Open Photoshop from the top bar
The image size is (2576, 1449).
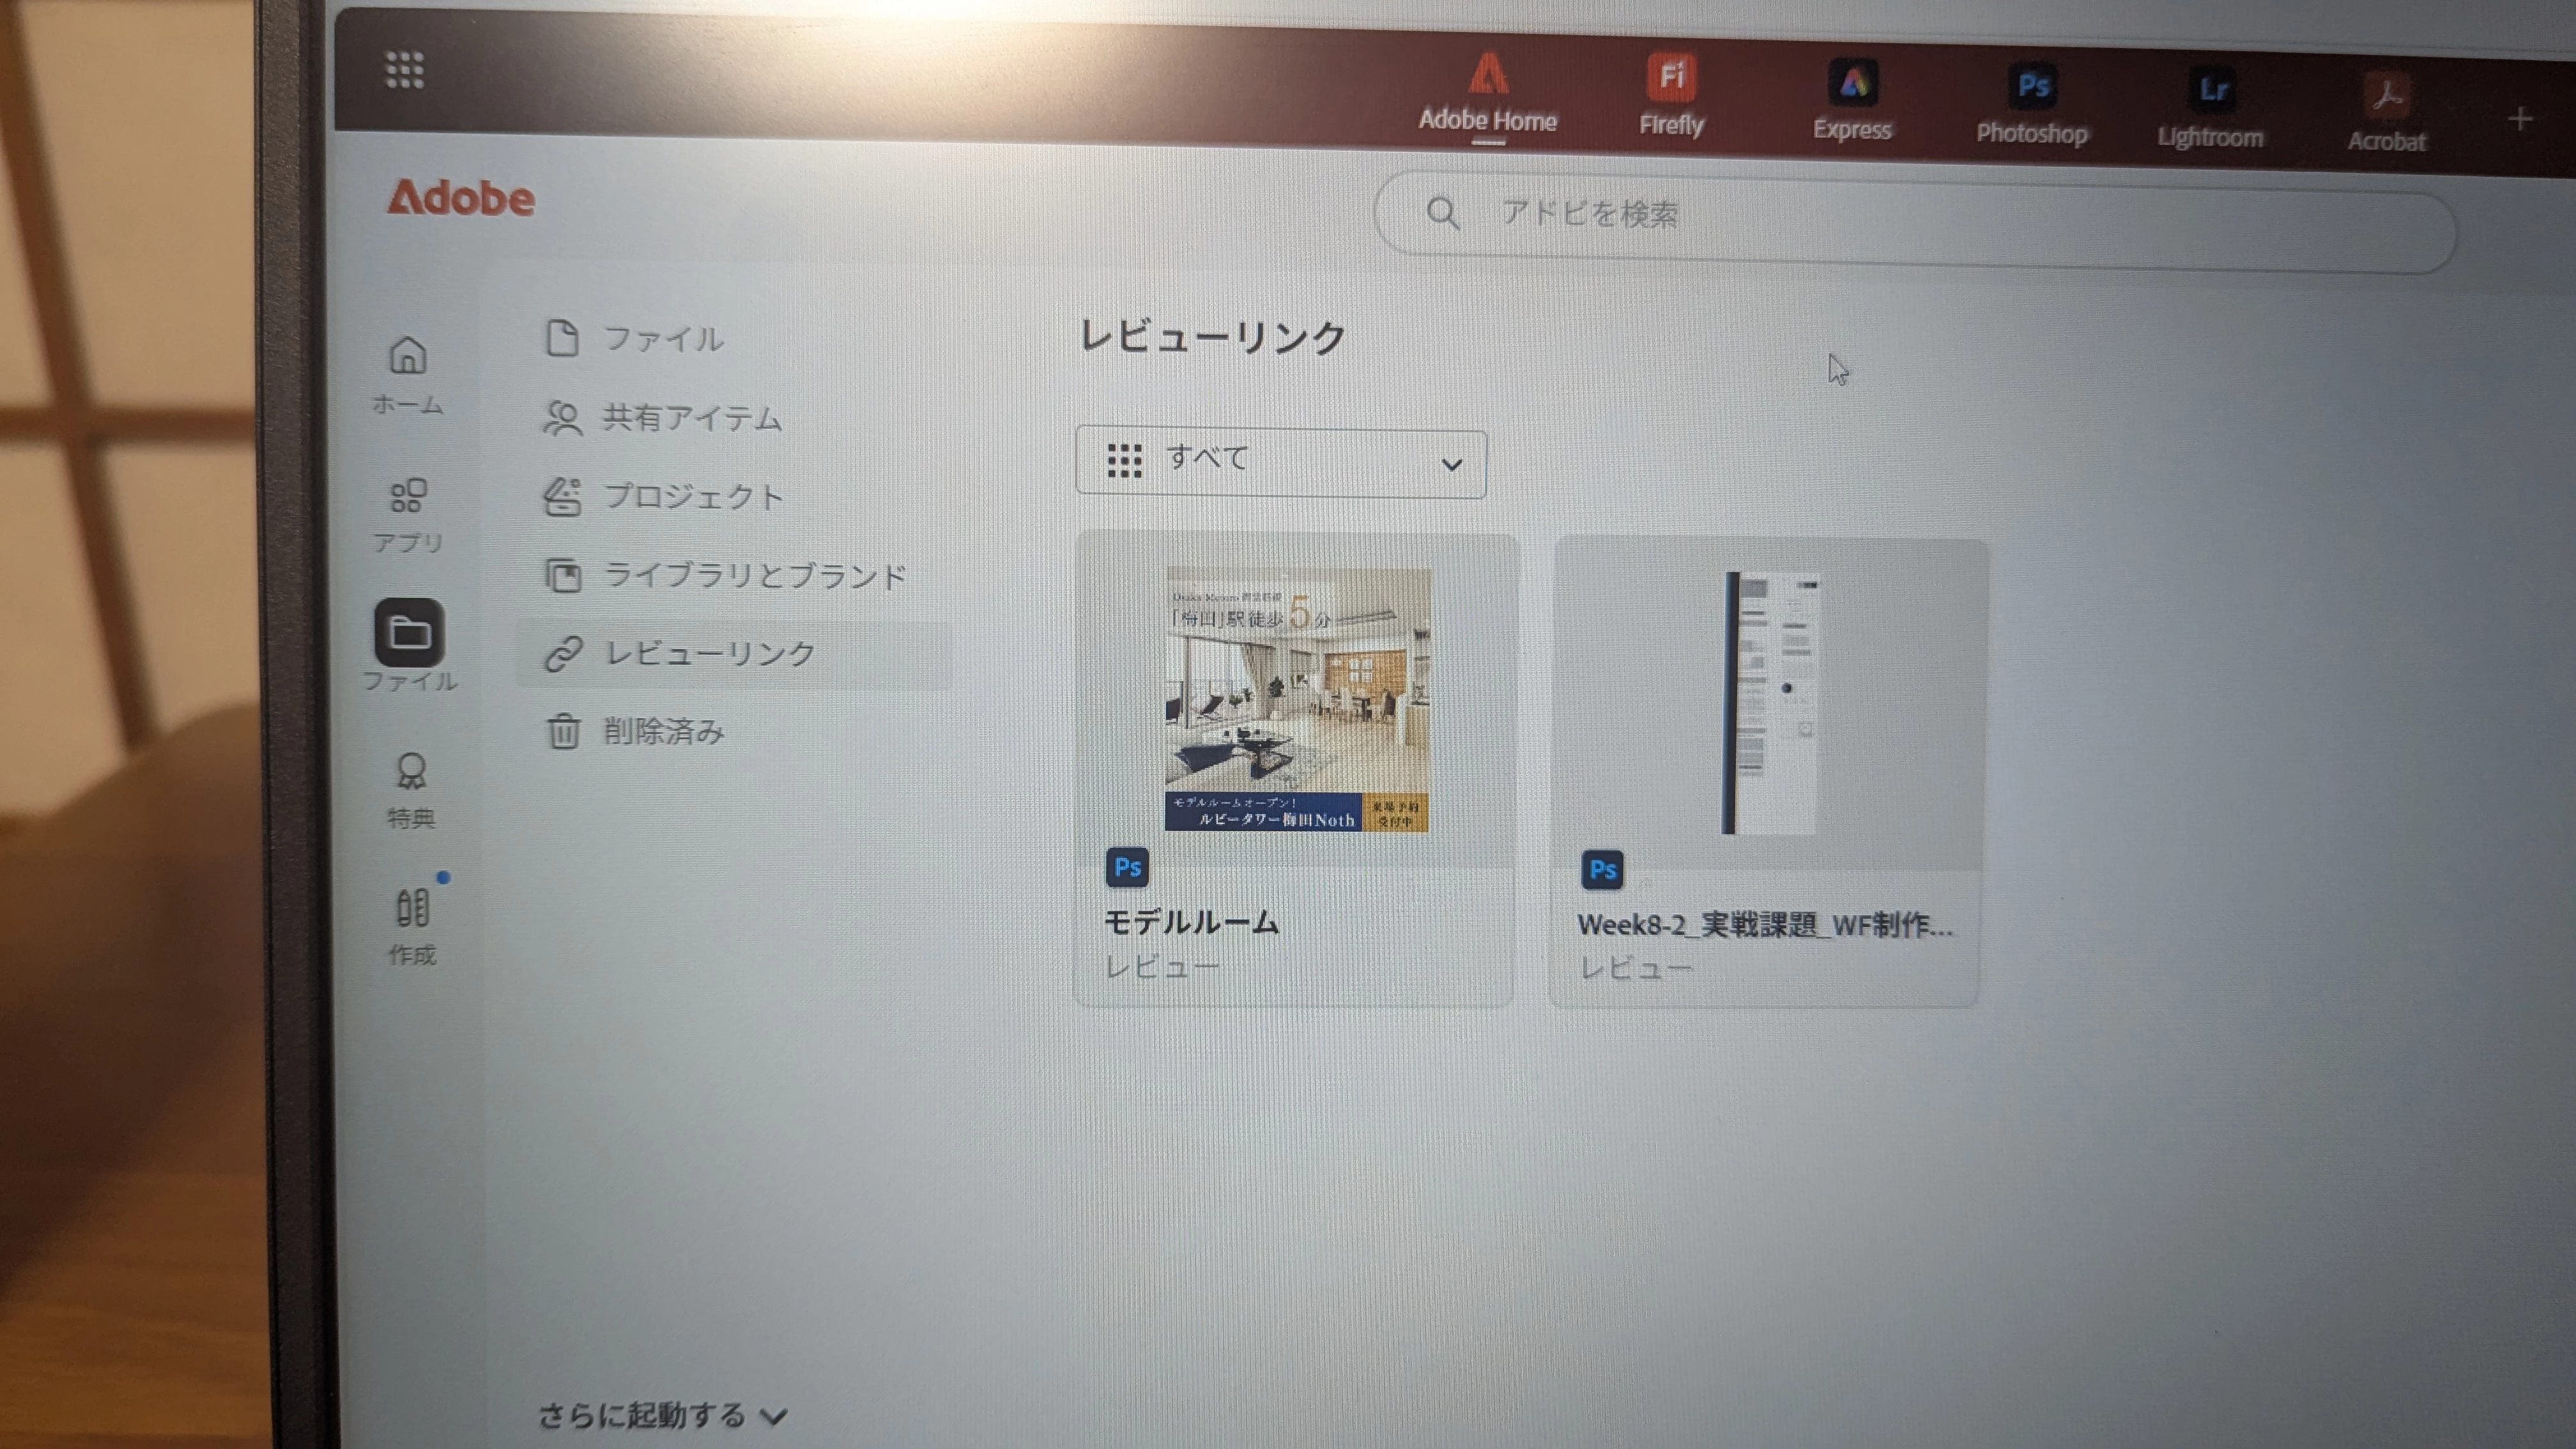click(2032, 105)
